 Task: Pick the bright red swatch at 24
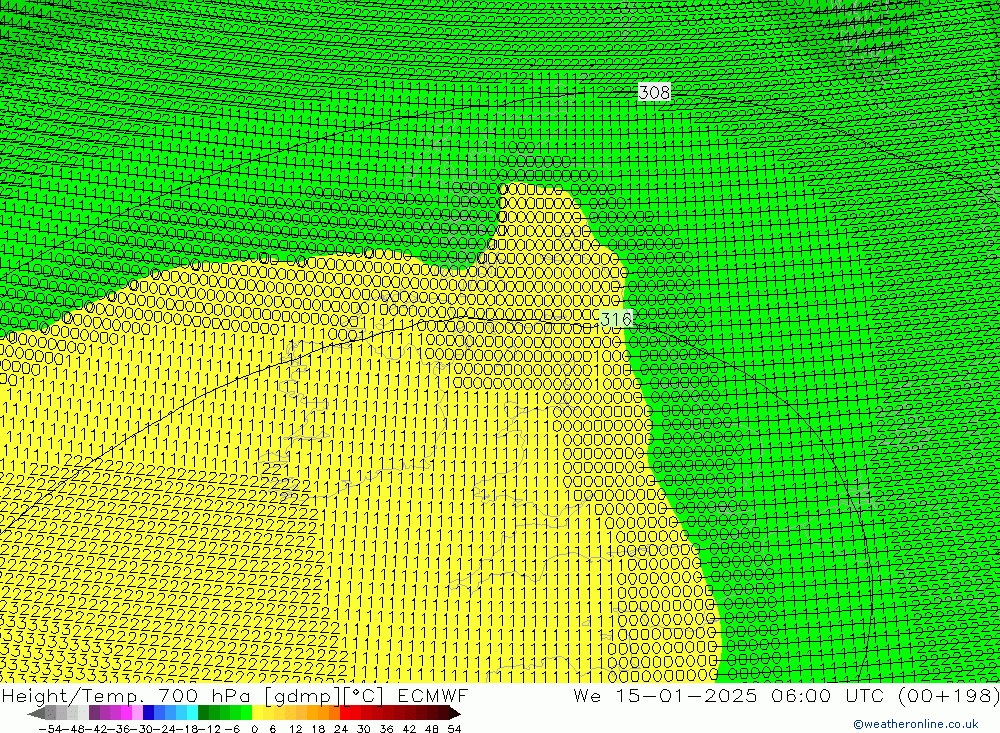(x=345, y=713)
